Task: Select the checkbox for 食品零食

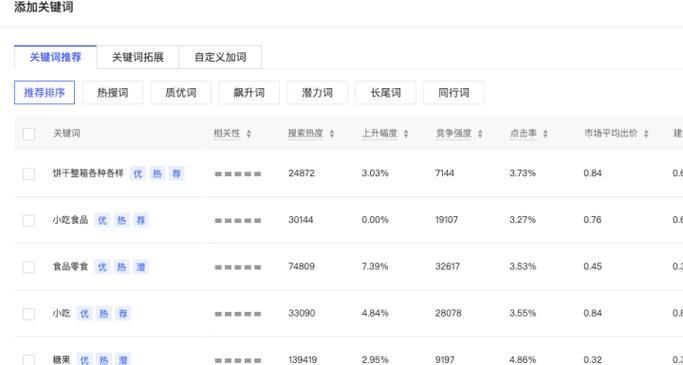Action: 29,267
